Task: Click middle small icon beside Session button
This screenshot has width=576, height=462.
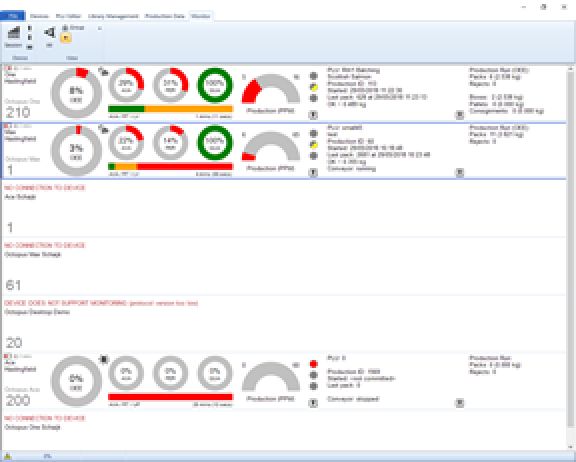Action: tap(30, 37)
